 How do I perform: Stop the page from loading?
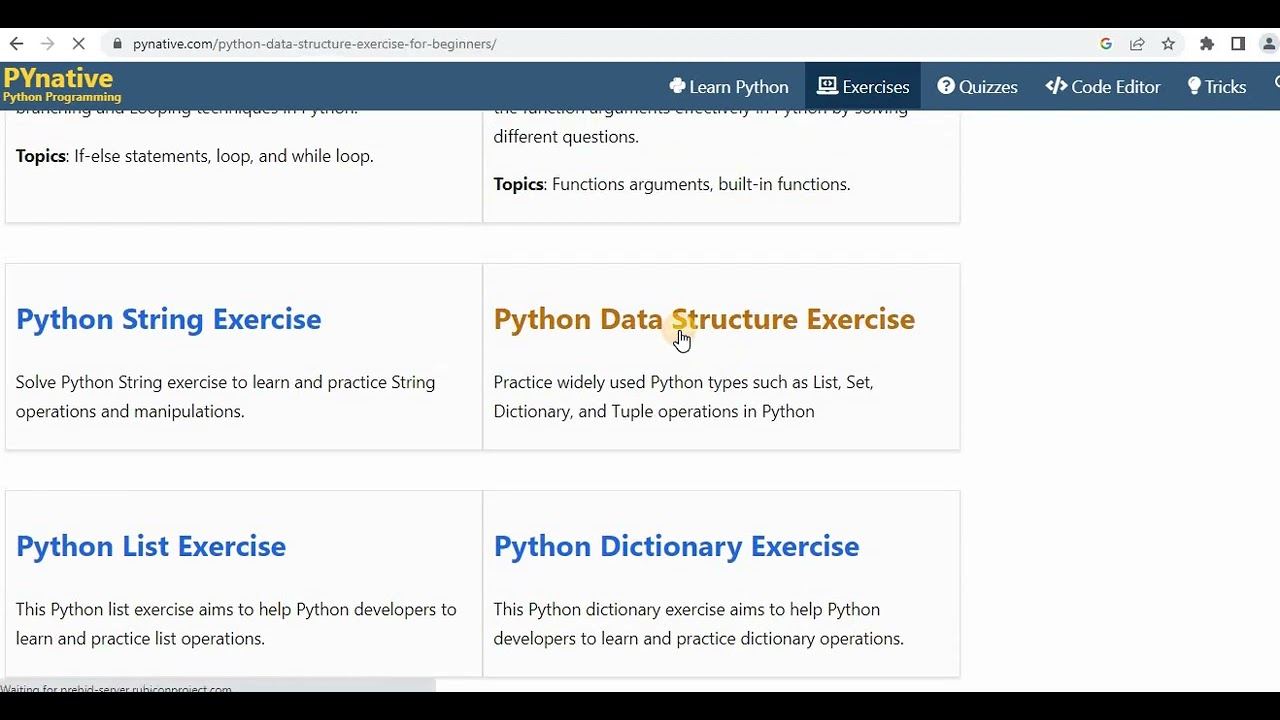coord(79,44)
